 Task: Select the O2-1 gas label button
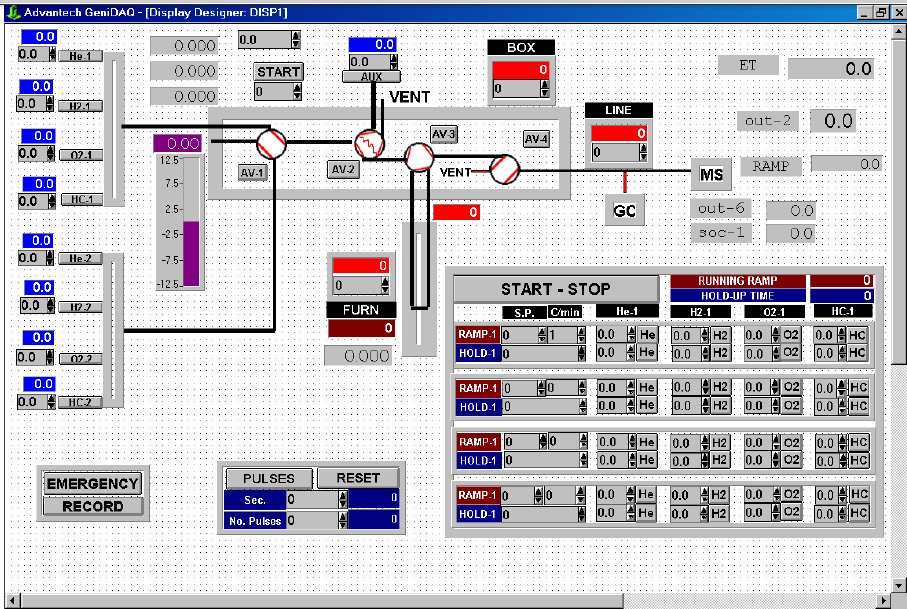click(x=81, y=155)
